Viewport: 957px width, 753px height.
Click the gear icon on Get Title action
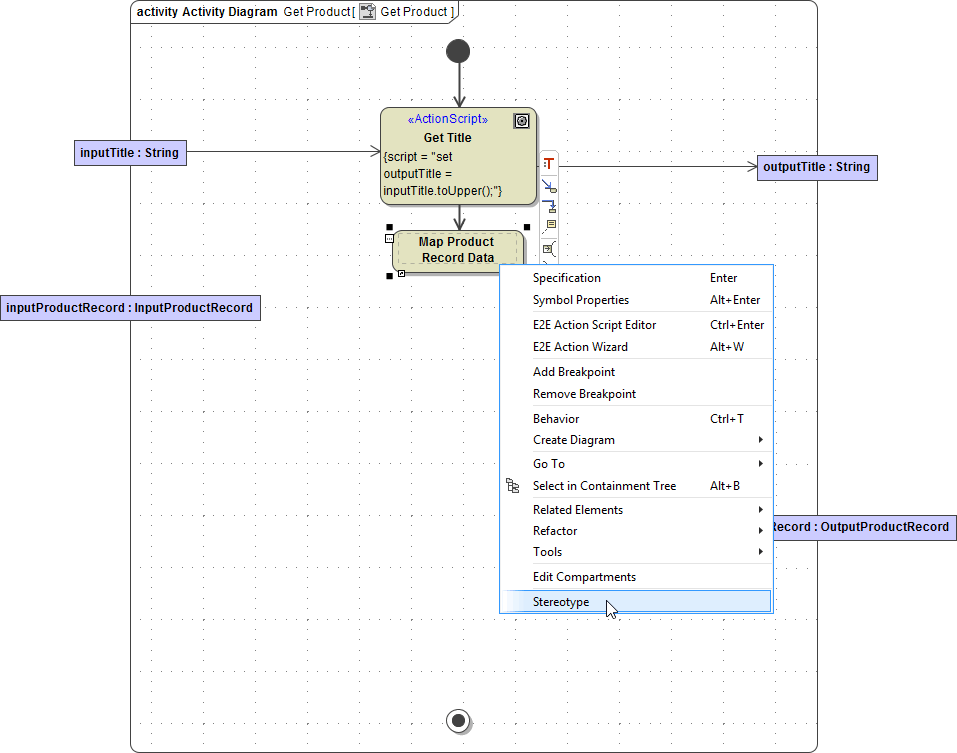[x=521, y=121]
